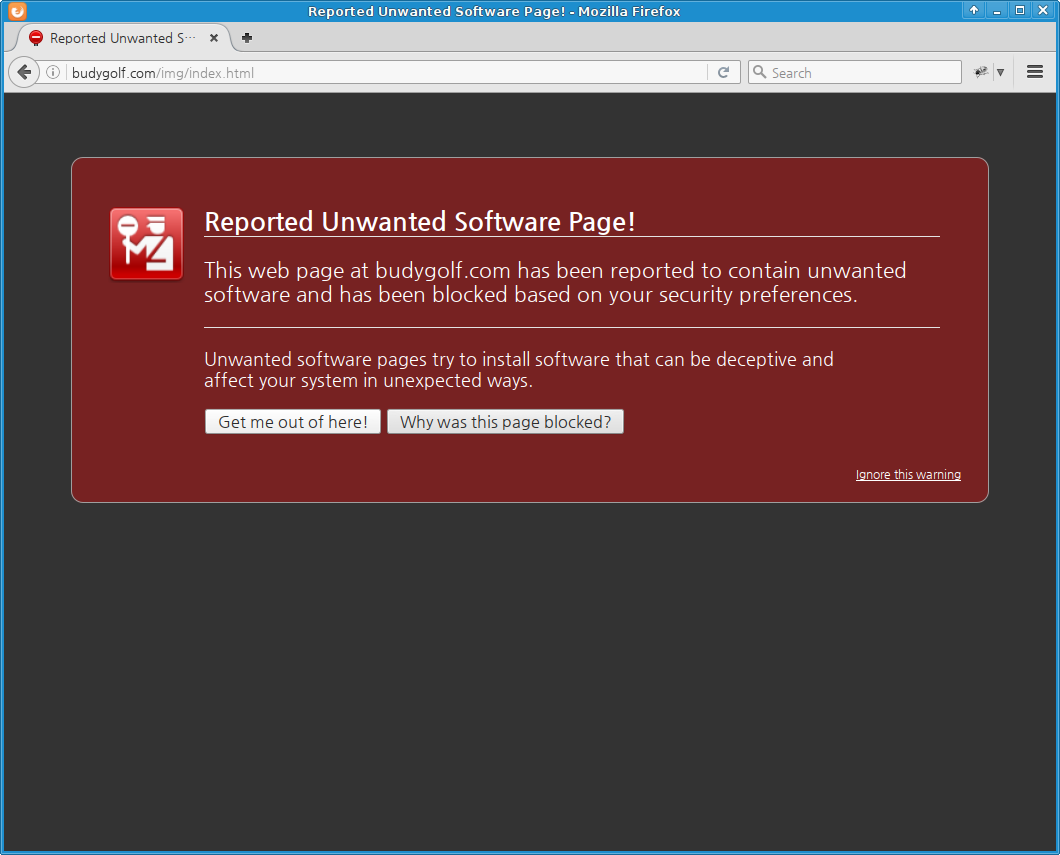
Task: Click the window roll-up arrow button
Action: pyautogui.click(x=973, y=10)
